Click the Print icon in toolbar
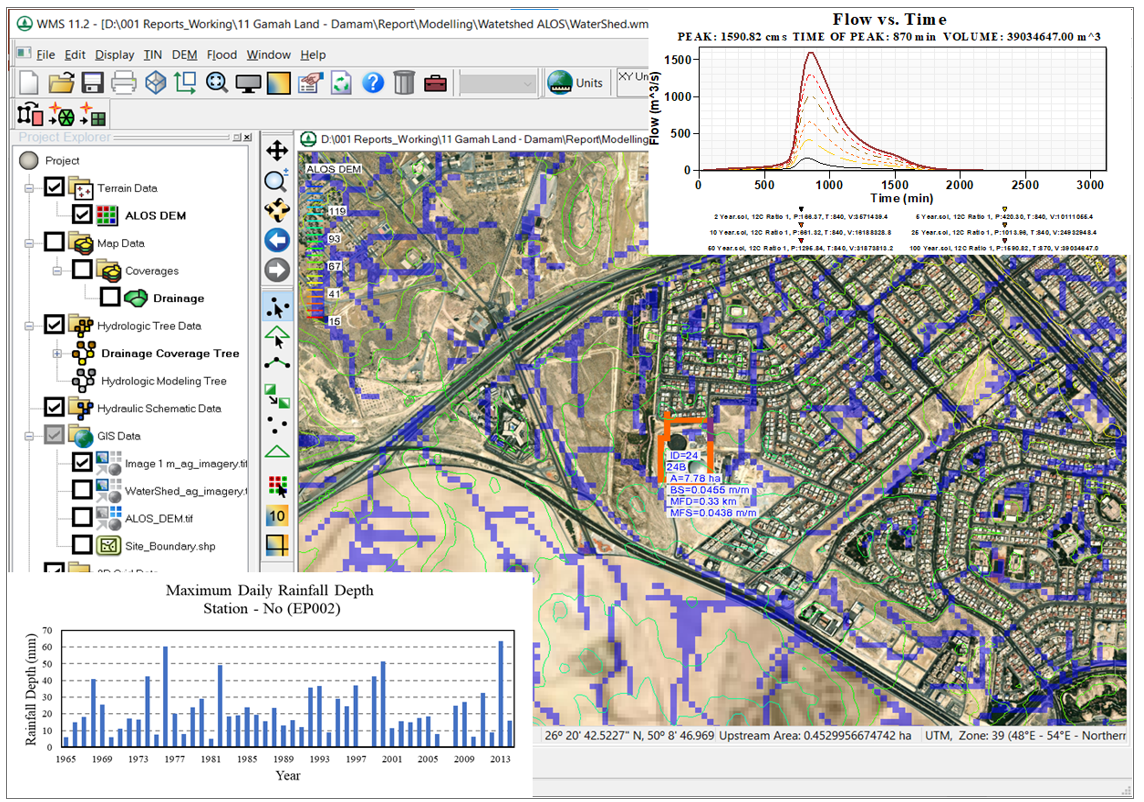The image size is (1144, 802). coord(124,83)
